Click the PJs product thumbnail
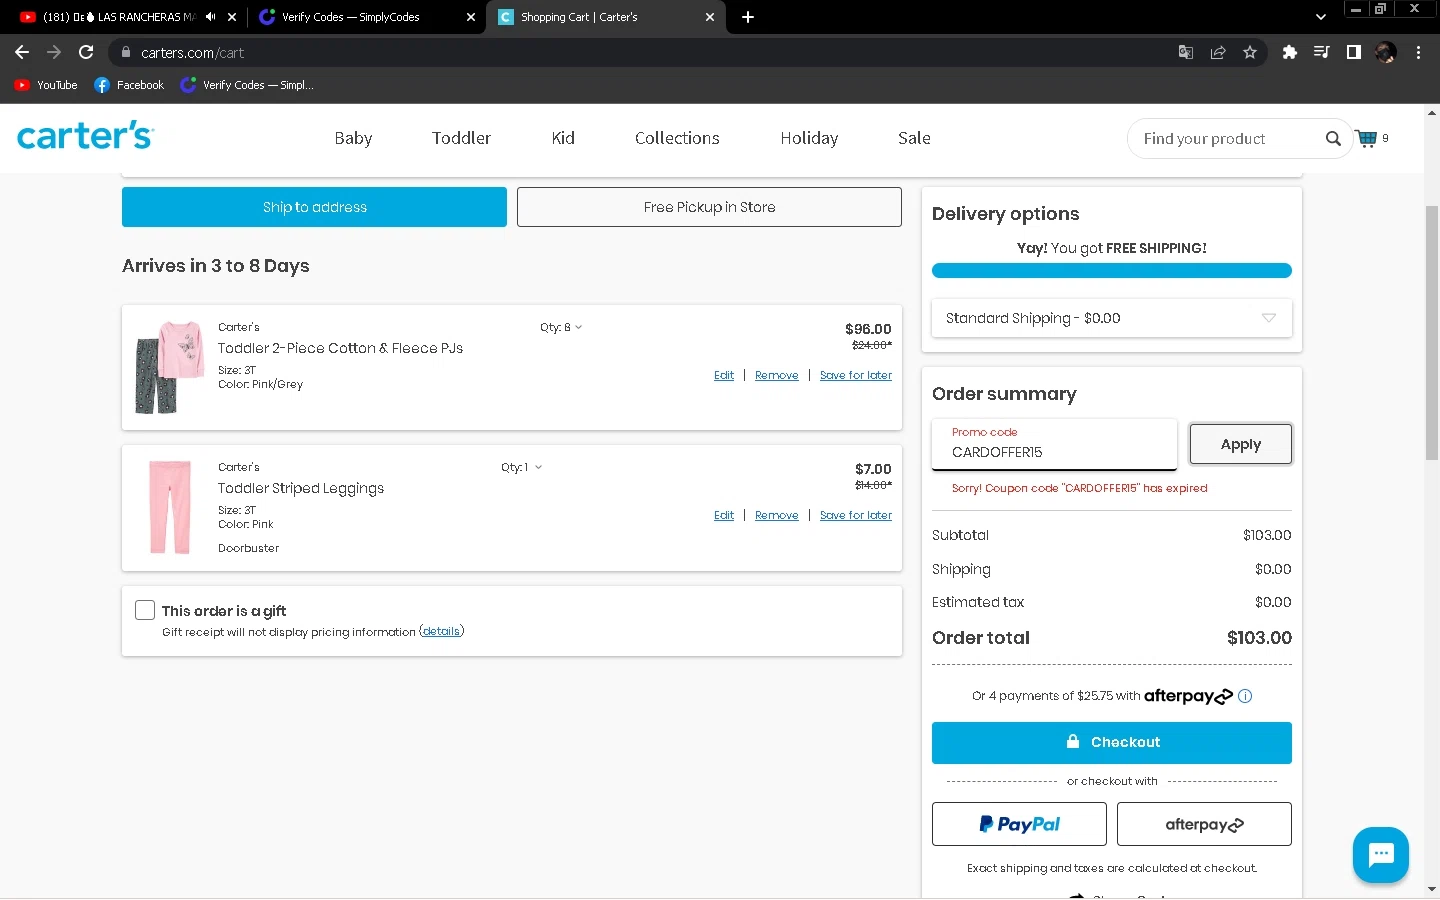1440x900 pixels. pyautogui.click(x=169, y=366)
